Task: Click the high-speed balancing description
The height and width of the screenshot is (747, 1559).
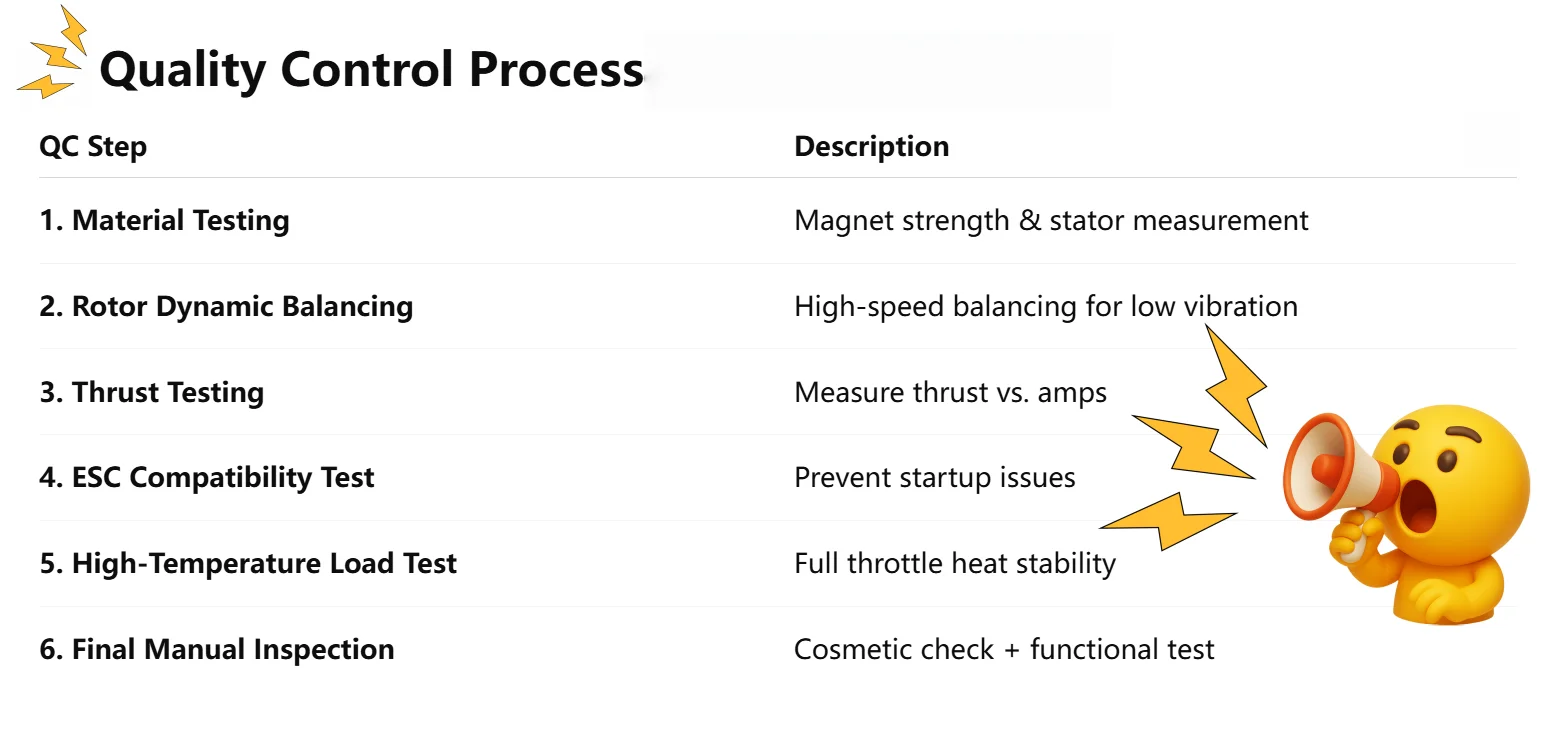Action: [x=1045, y=306]
